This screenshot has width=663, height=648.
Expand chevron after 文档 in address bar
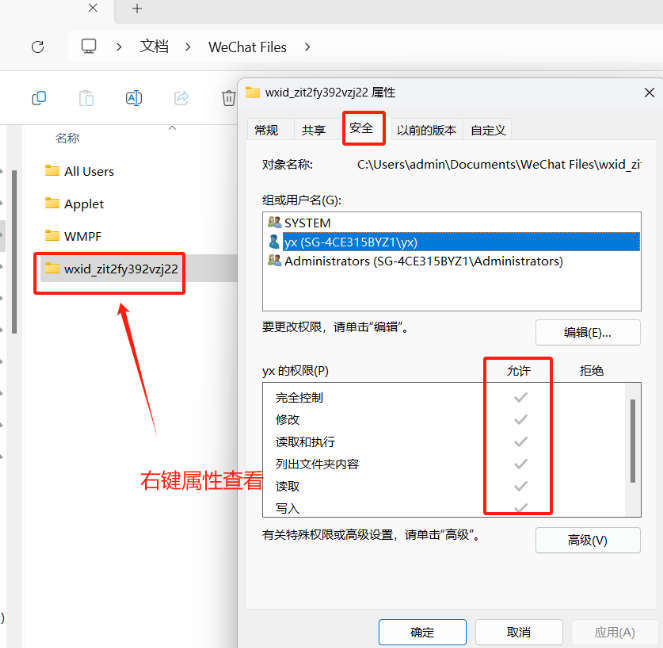coord(188,46)
